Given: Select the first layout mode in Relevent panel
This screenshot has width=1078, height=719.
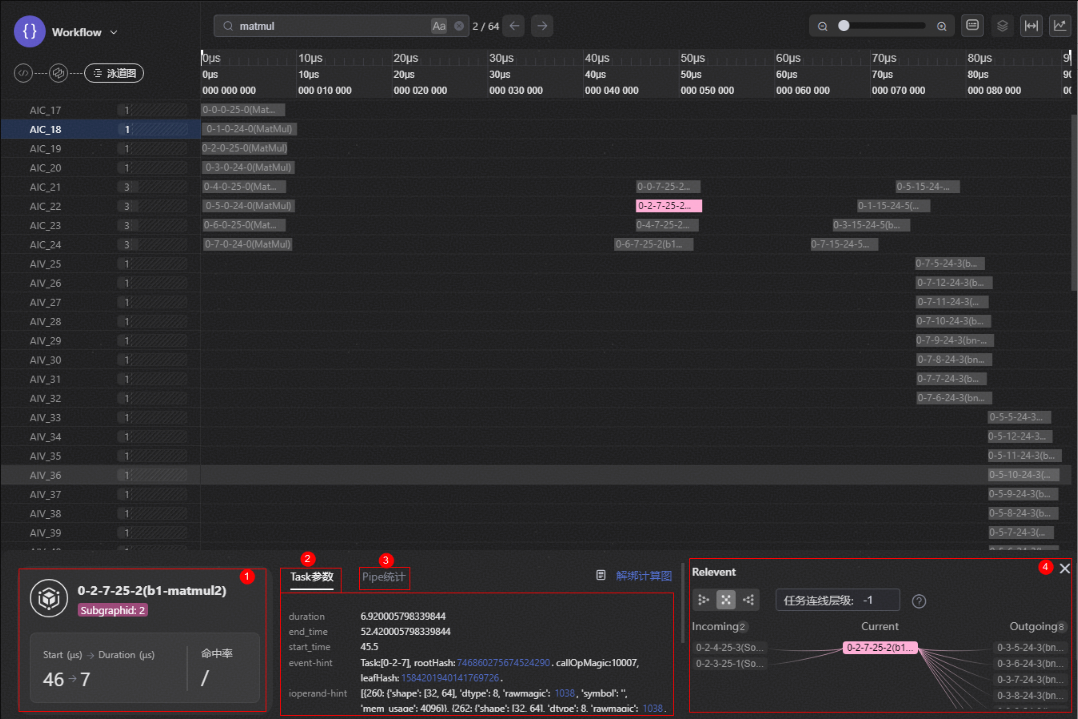Looking at the screenshot, I should pos(704,600).
